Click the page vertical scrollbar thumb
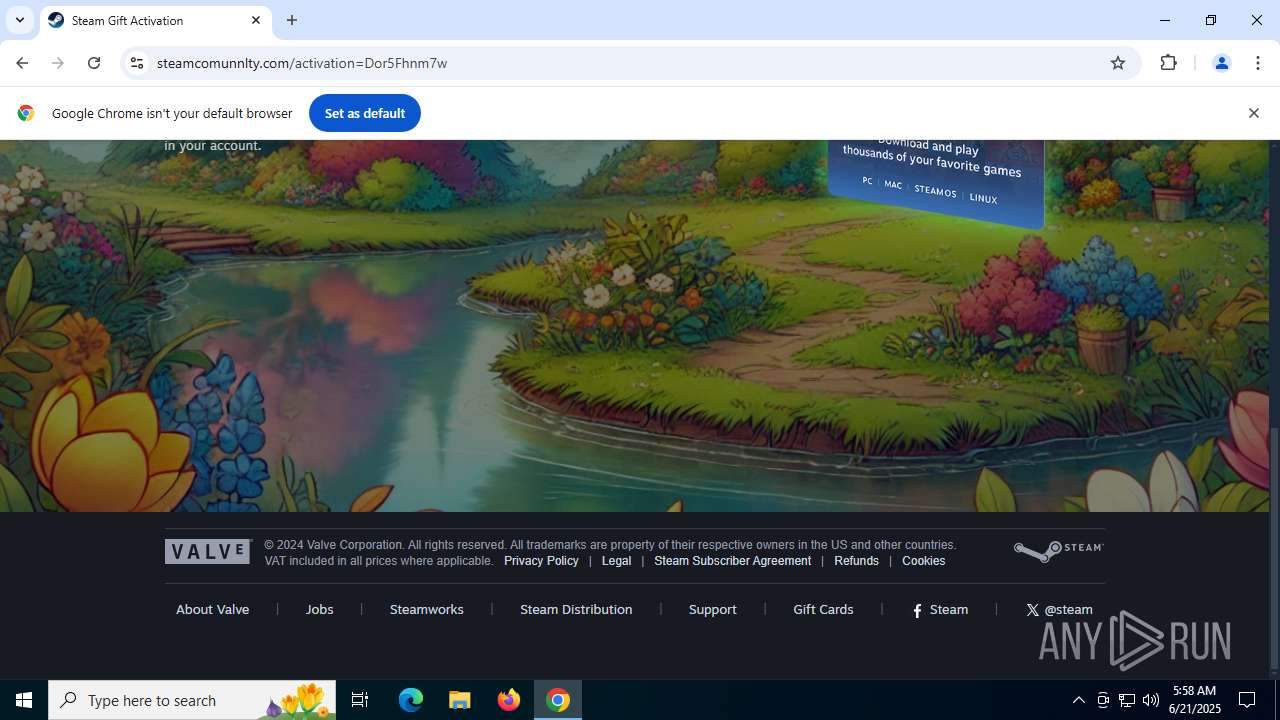1280x720 pixels. coord(1274,550)
